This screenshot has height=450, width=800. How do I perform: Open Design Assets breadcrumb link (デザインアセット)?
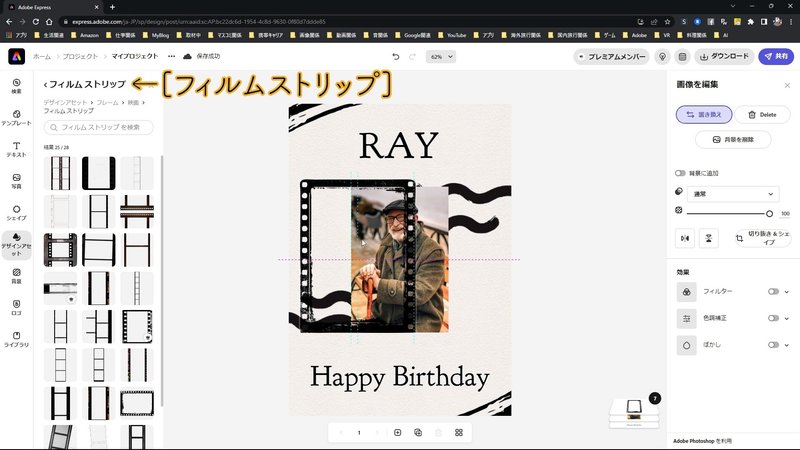(x=65, y=103)
